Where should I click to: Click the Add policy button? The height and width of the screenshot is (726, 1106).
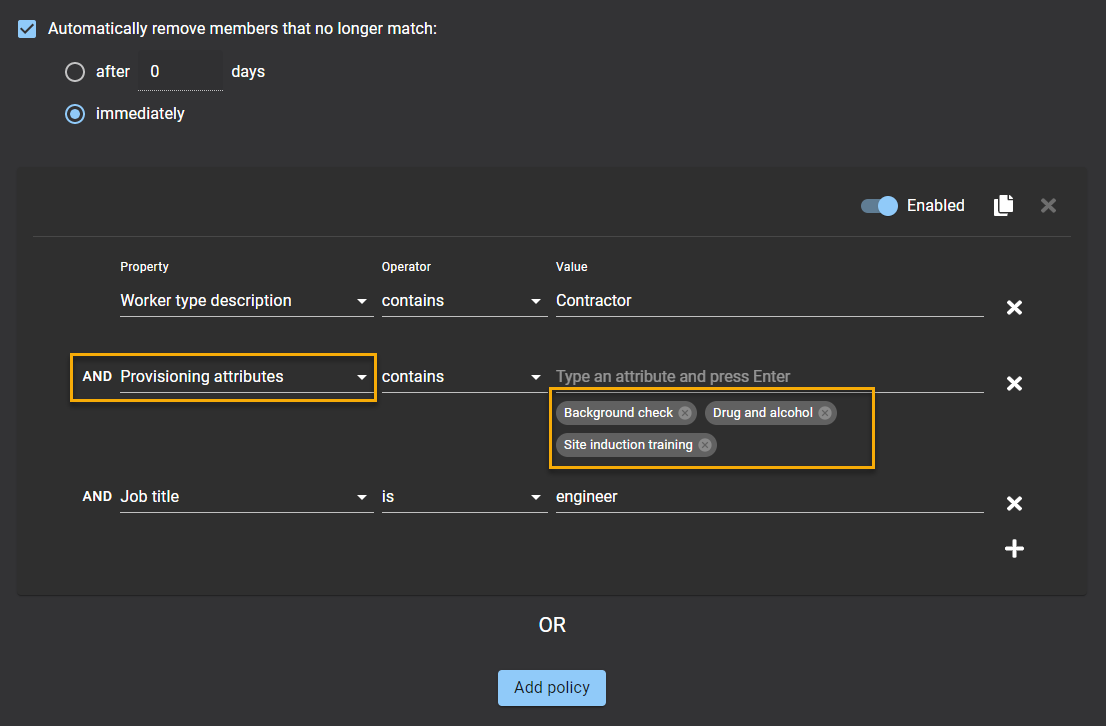pos(552,688)
